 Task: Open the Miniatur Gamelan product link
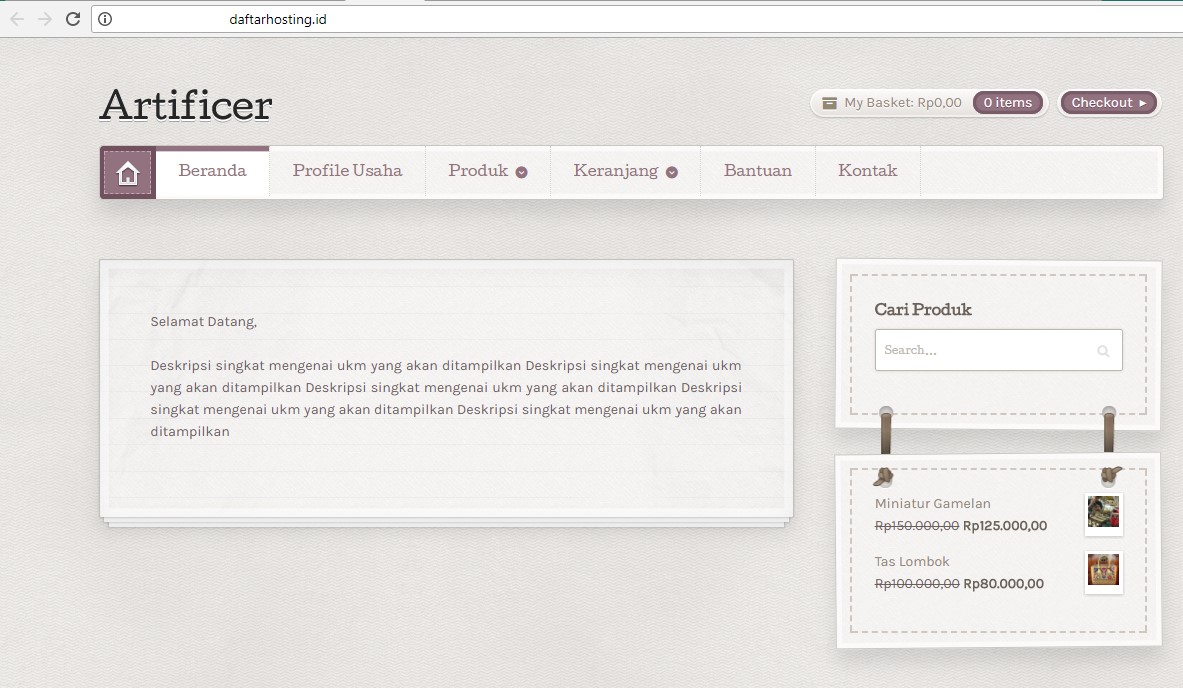(932, 504)
